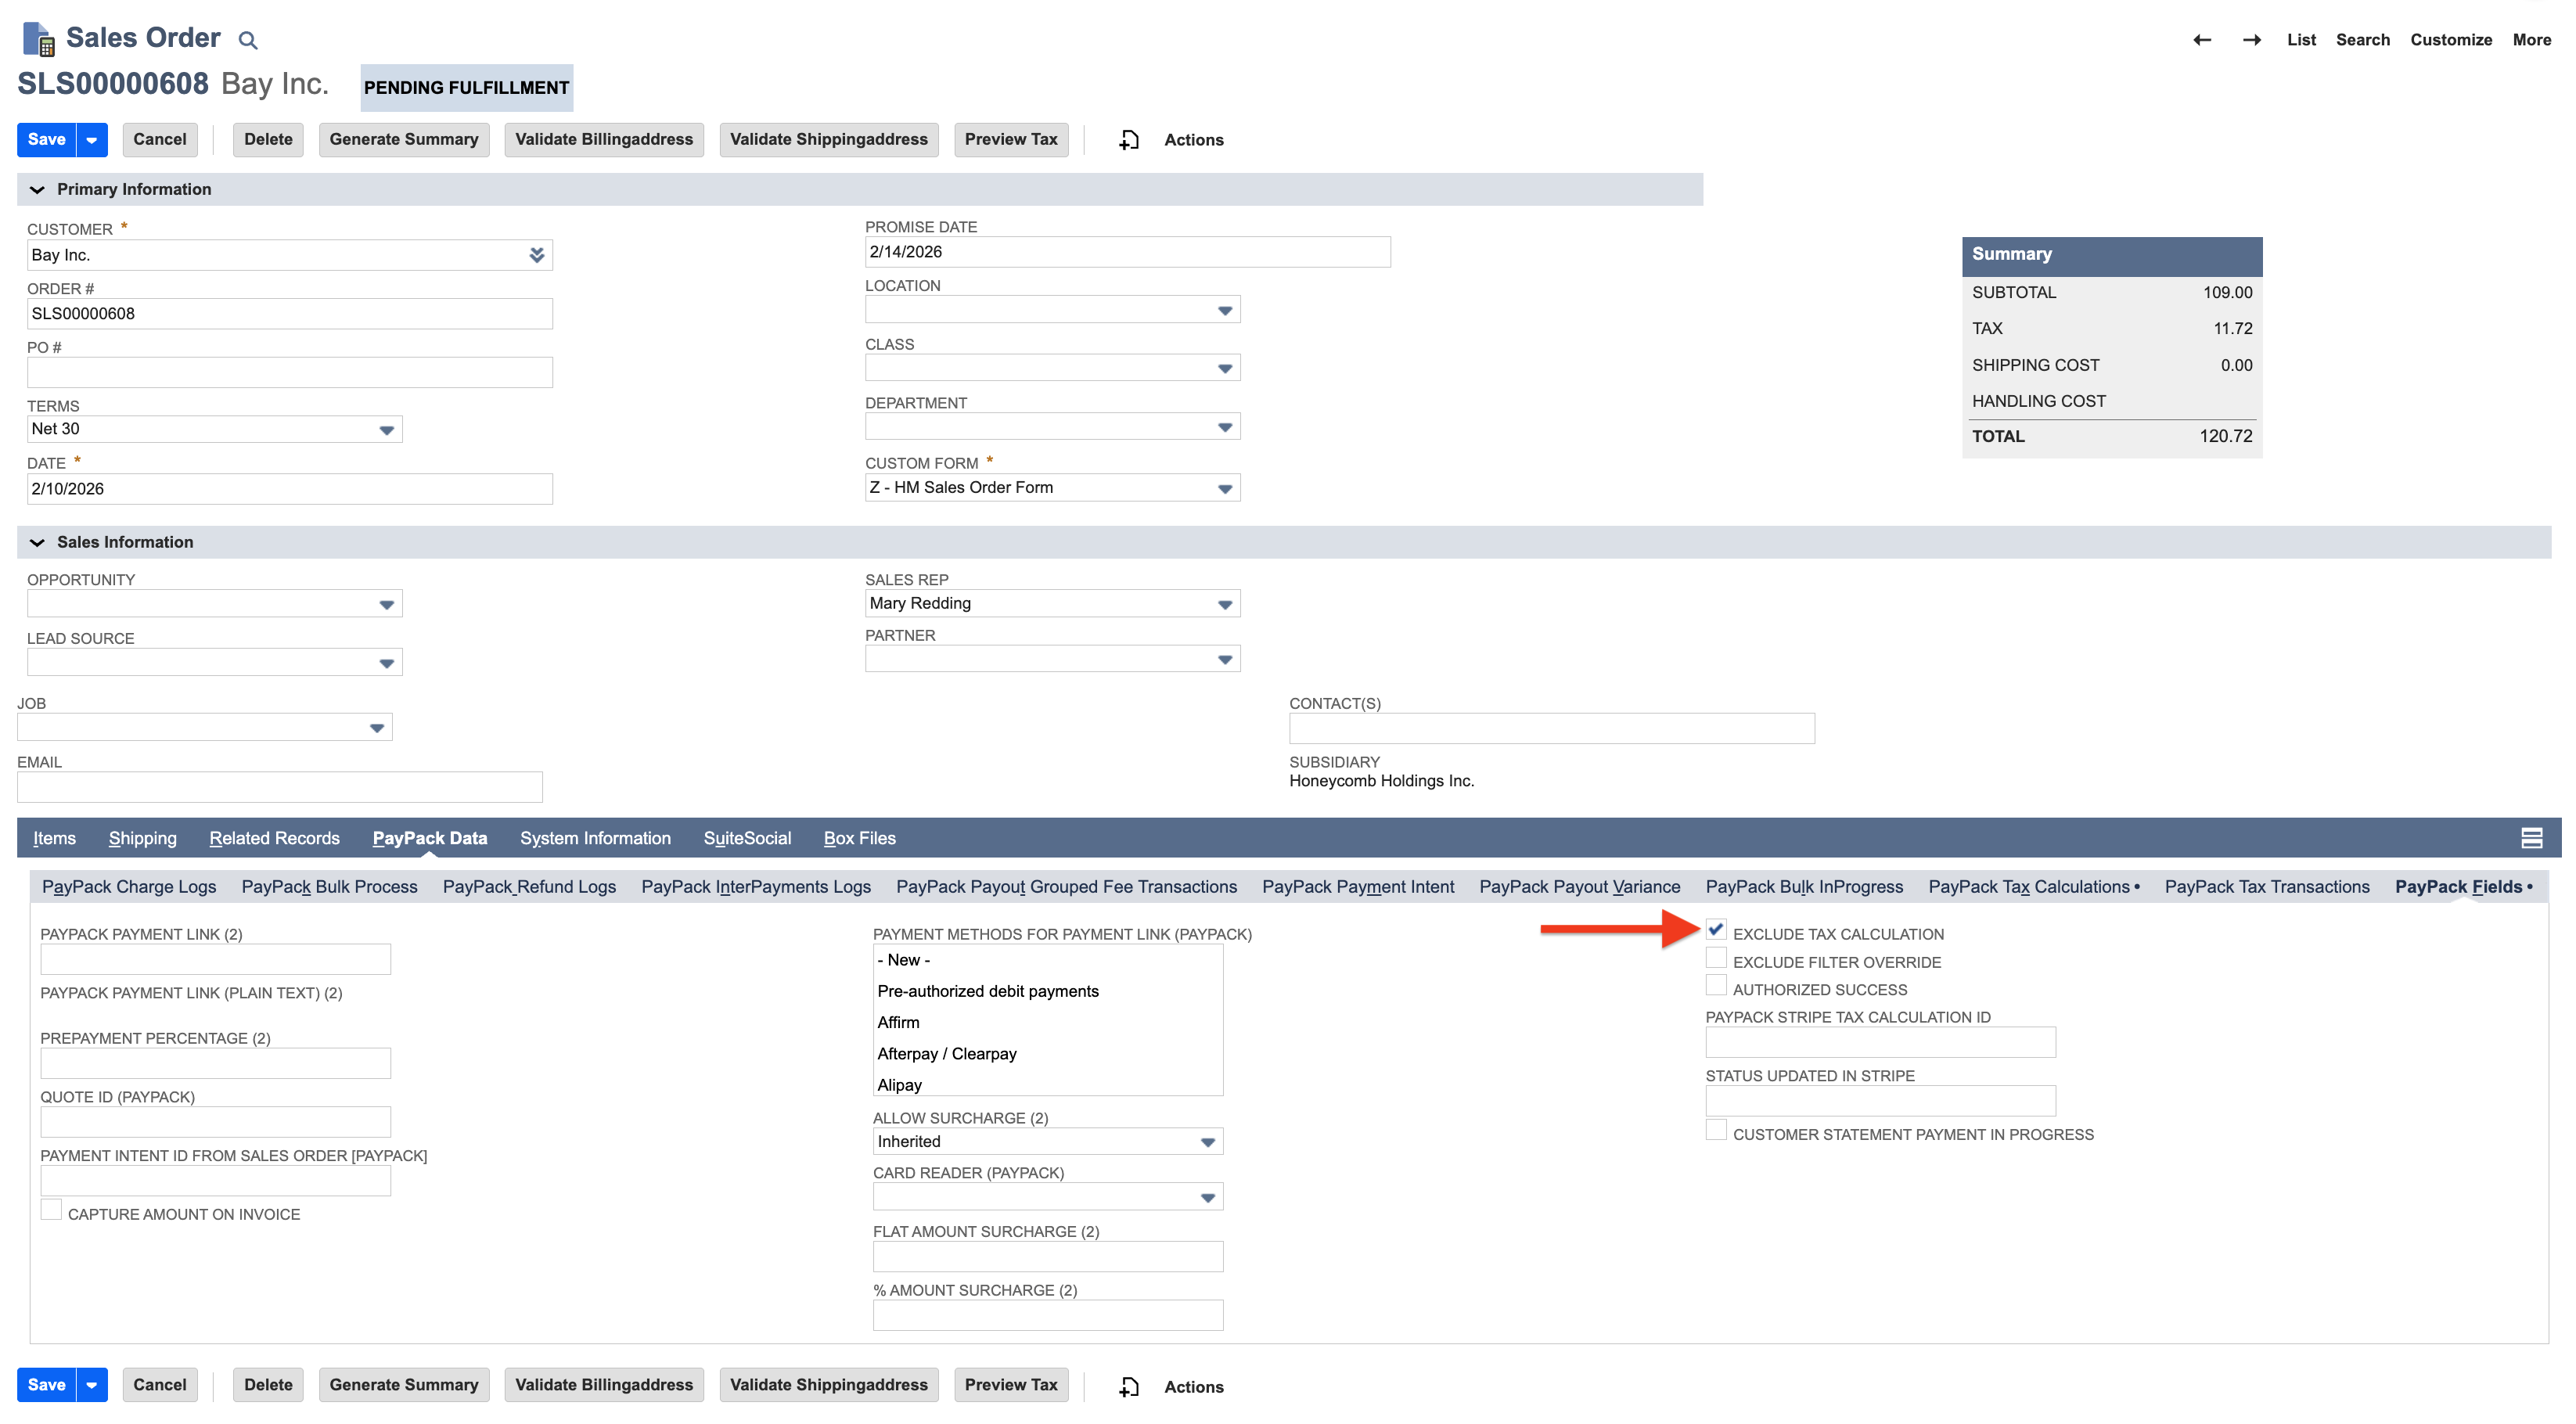The height and width of the screenshot is (1424, 2576).
Task: Click the forward navigation arrow
Action: (2253, 39)
